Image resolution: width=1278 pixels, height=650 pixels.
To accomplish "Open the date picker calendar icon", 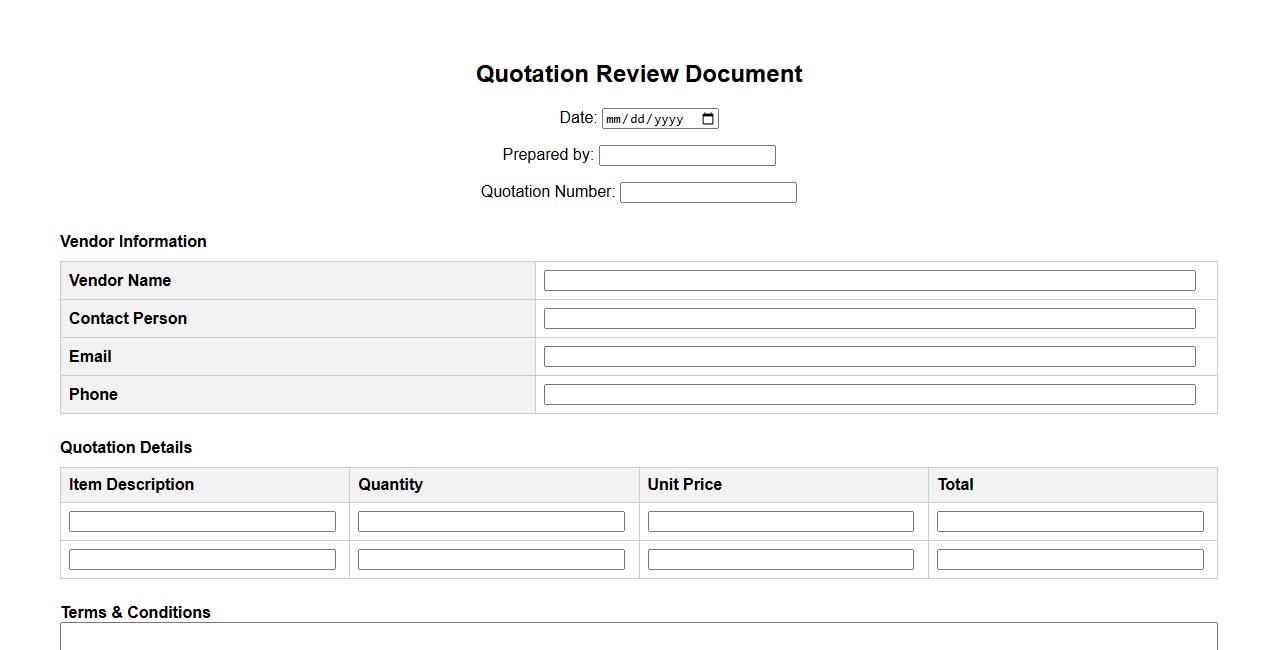I will [x=708, y=119].
